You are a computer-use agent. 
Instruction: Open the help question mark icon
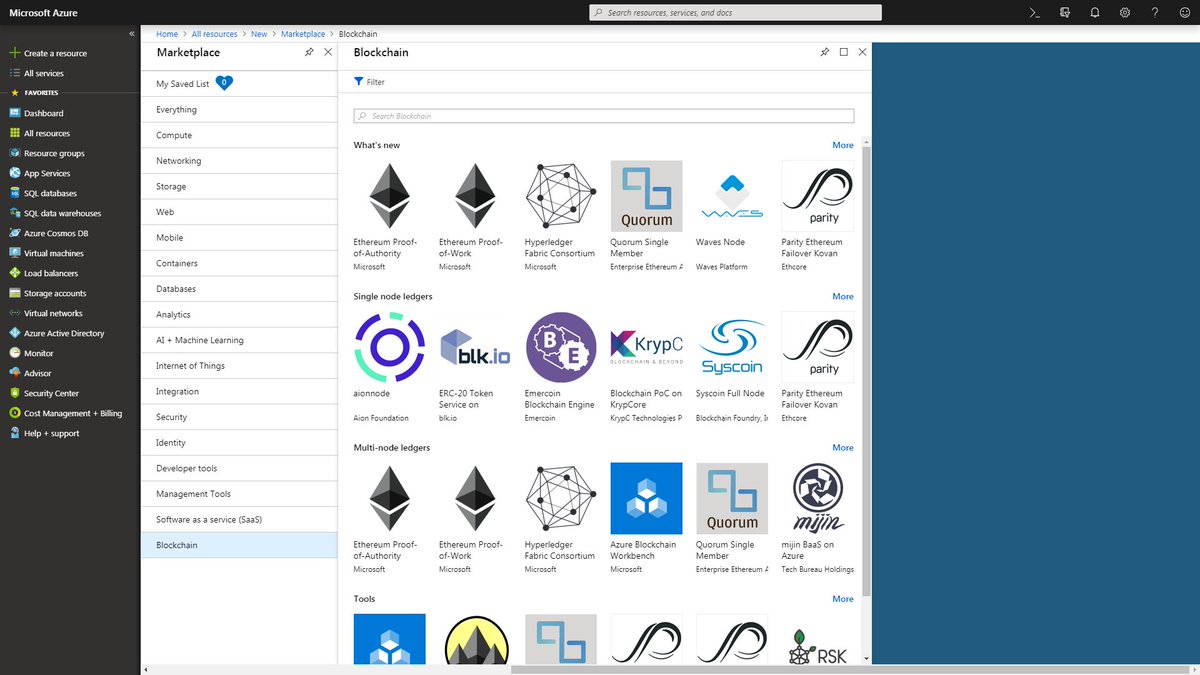[1155, 13]
